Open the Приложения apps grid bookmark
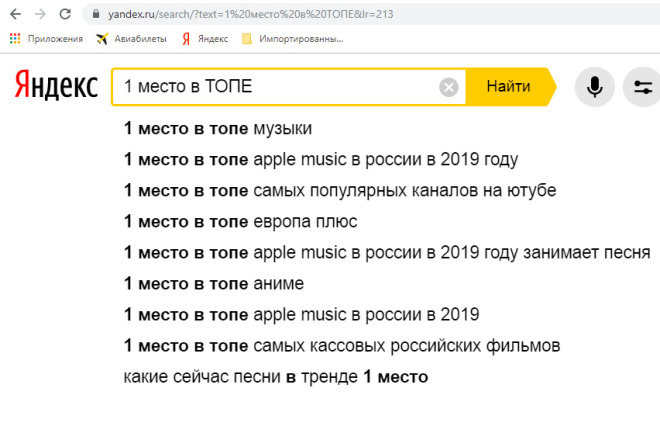 46,39
